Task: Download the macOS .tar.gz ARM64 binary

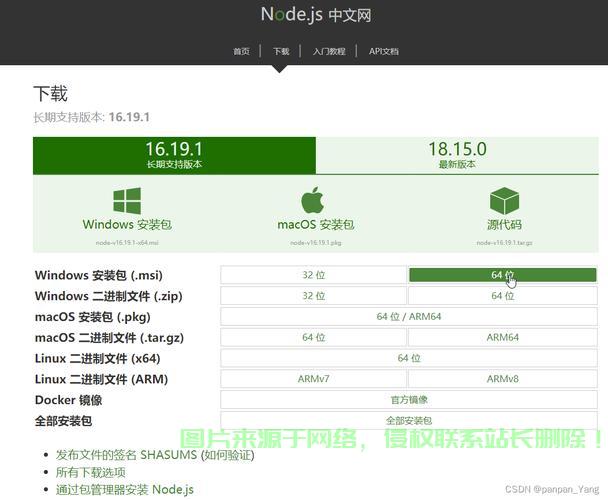Action: tap(502, 338)
